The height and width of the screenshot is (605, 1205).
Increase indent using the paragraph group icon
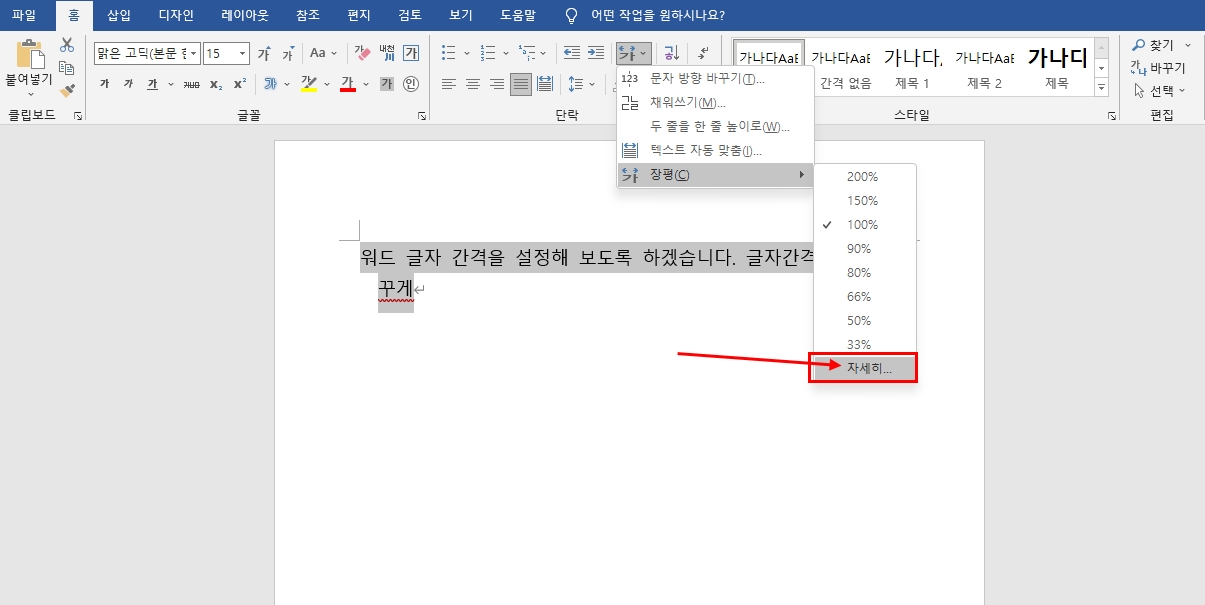pos(596,52)
